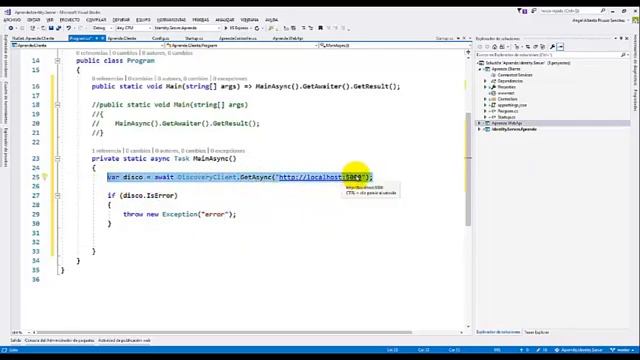Switch to the NuGet Aprende.Cliente tab
640x360 pixels.
[x=33, y=38]
